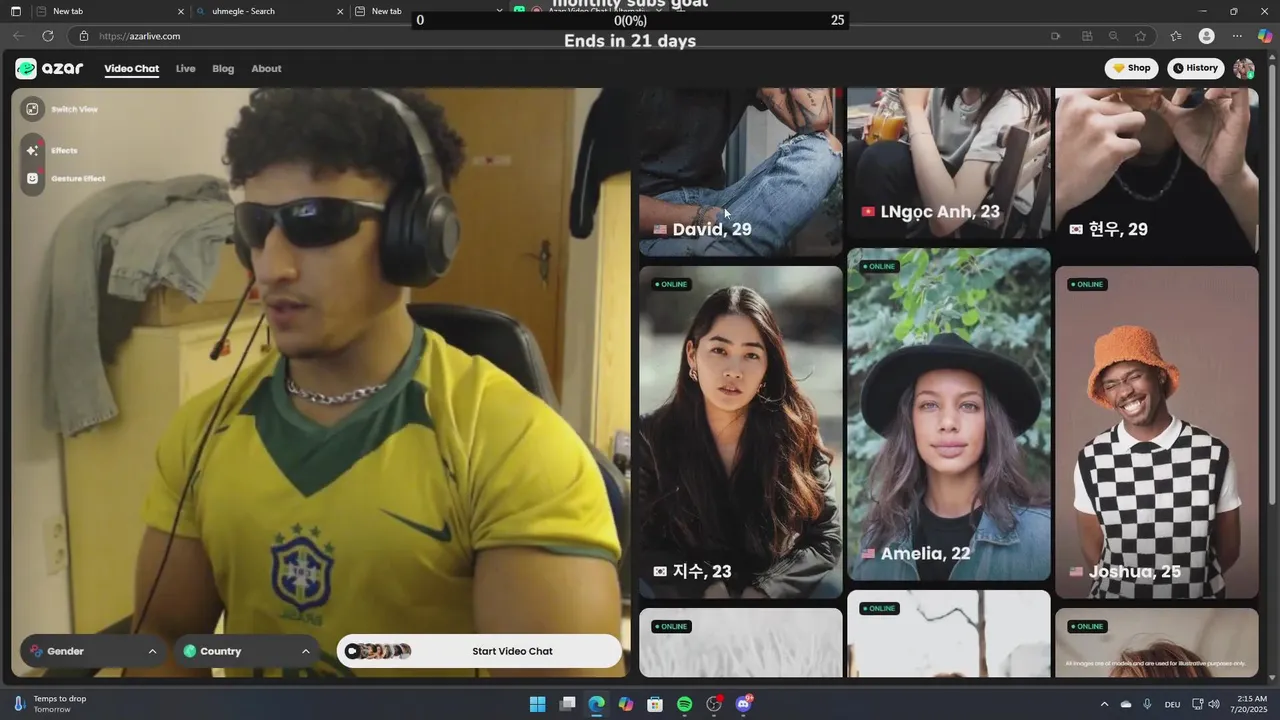1280x720 pixels.
Task: Click the Azar logo
Action: (49, 69)
